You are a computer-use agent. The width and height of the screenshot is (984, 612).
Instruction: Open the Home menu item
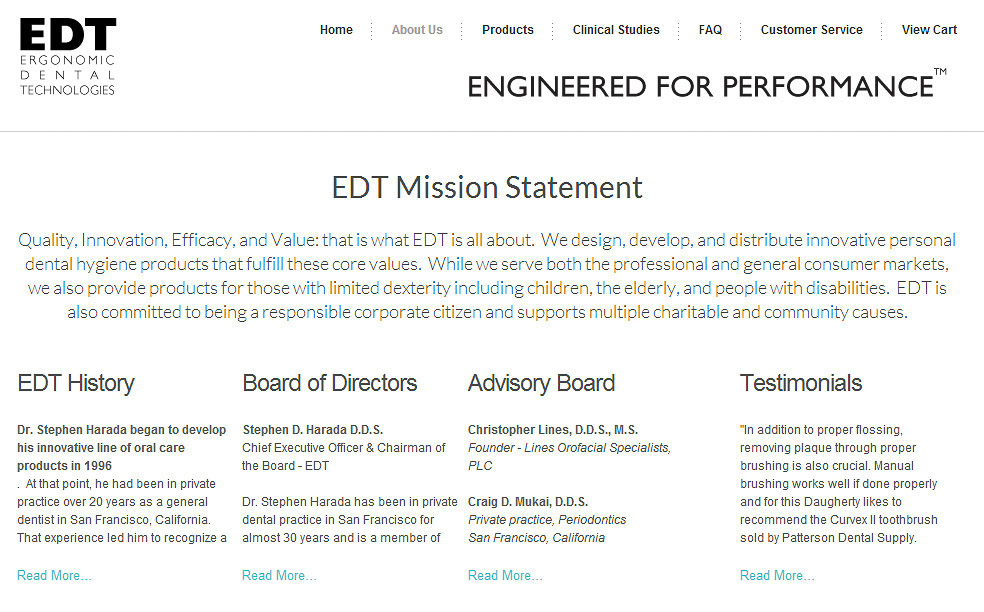point(336,30)
